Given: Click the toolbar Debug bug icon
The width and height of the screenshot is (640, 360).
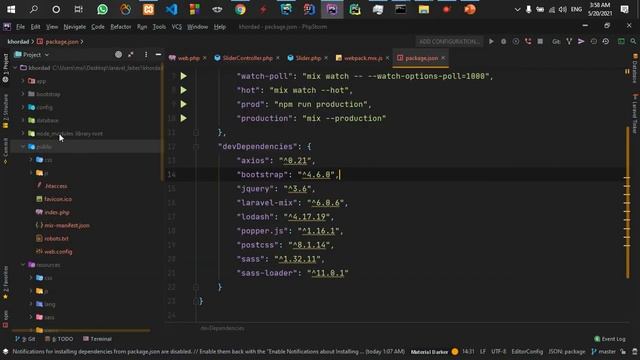Looking at the screenshot, I should click(503, 42).
